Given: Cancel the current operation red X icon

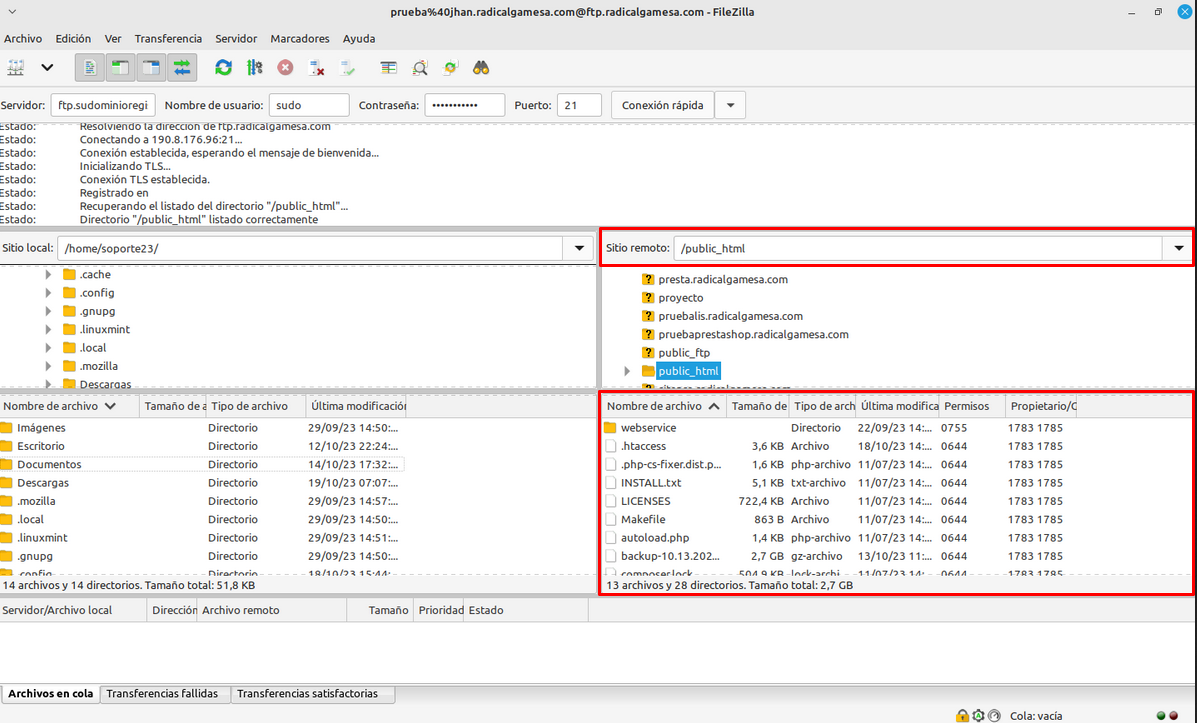Looking at the screenshot, I should 285,68.
